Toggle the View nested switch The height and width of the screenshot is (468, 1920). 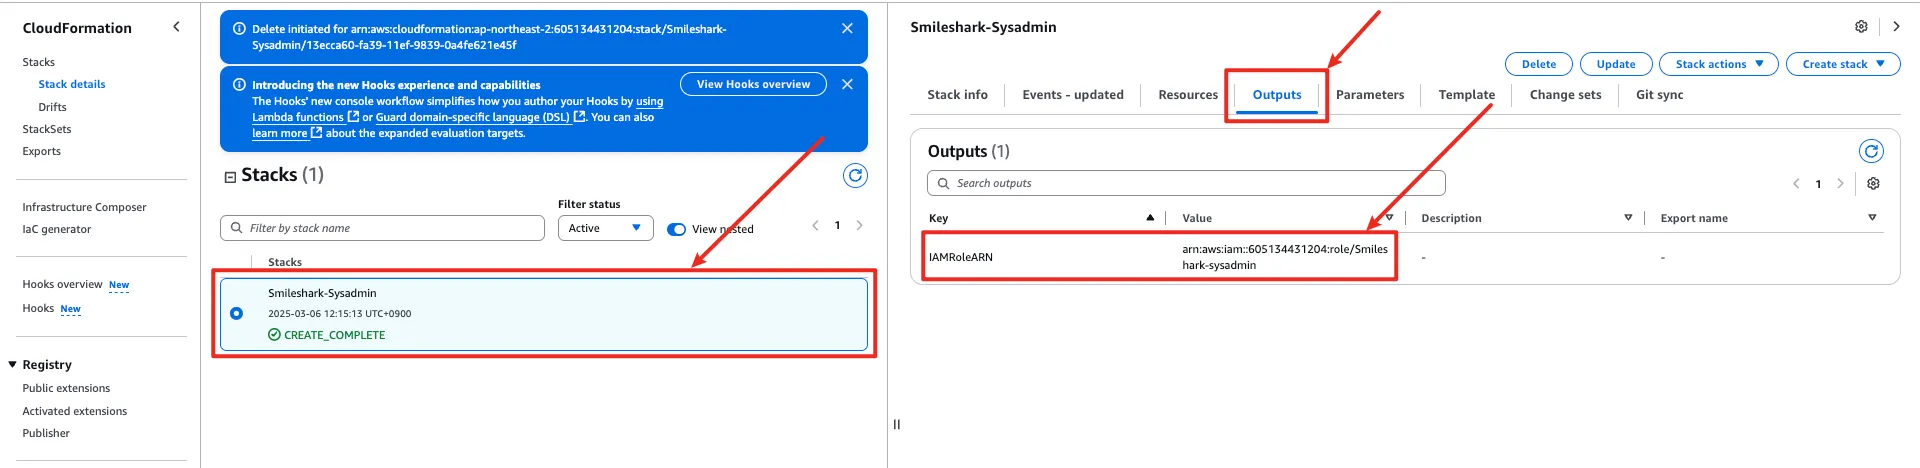pos(677,229)
